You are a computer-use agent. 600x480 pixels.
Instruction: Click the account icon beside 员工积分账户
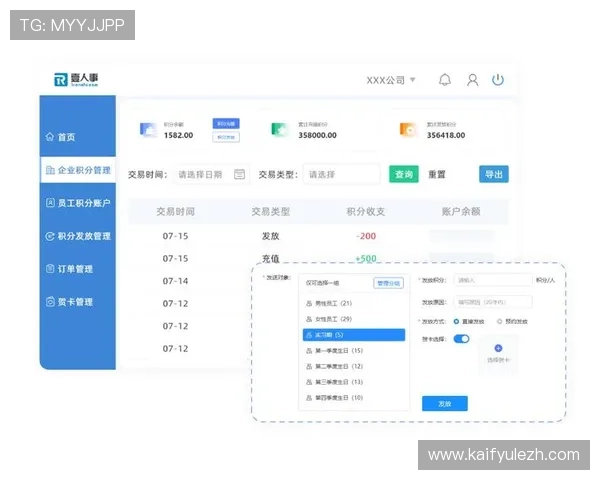[x=50, y=202]
